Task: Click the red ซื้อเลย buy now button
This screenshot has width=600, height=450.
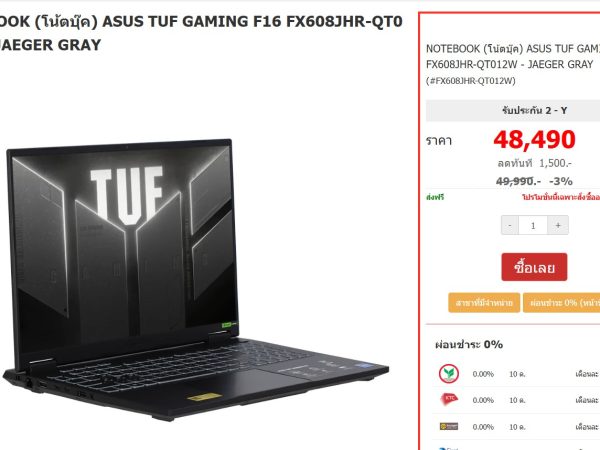Action: [534, 267]
